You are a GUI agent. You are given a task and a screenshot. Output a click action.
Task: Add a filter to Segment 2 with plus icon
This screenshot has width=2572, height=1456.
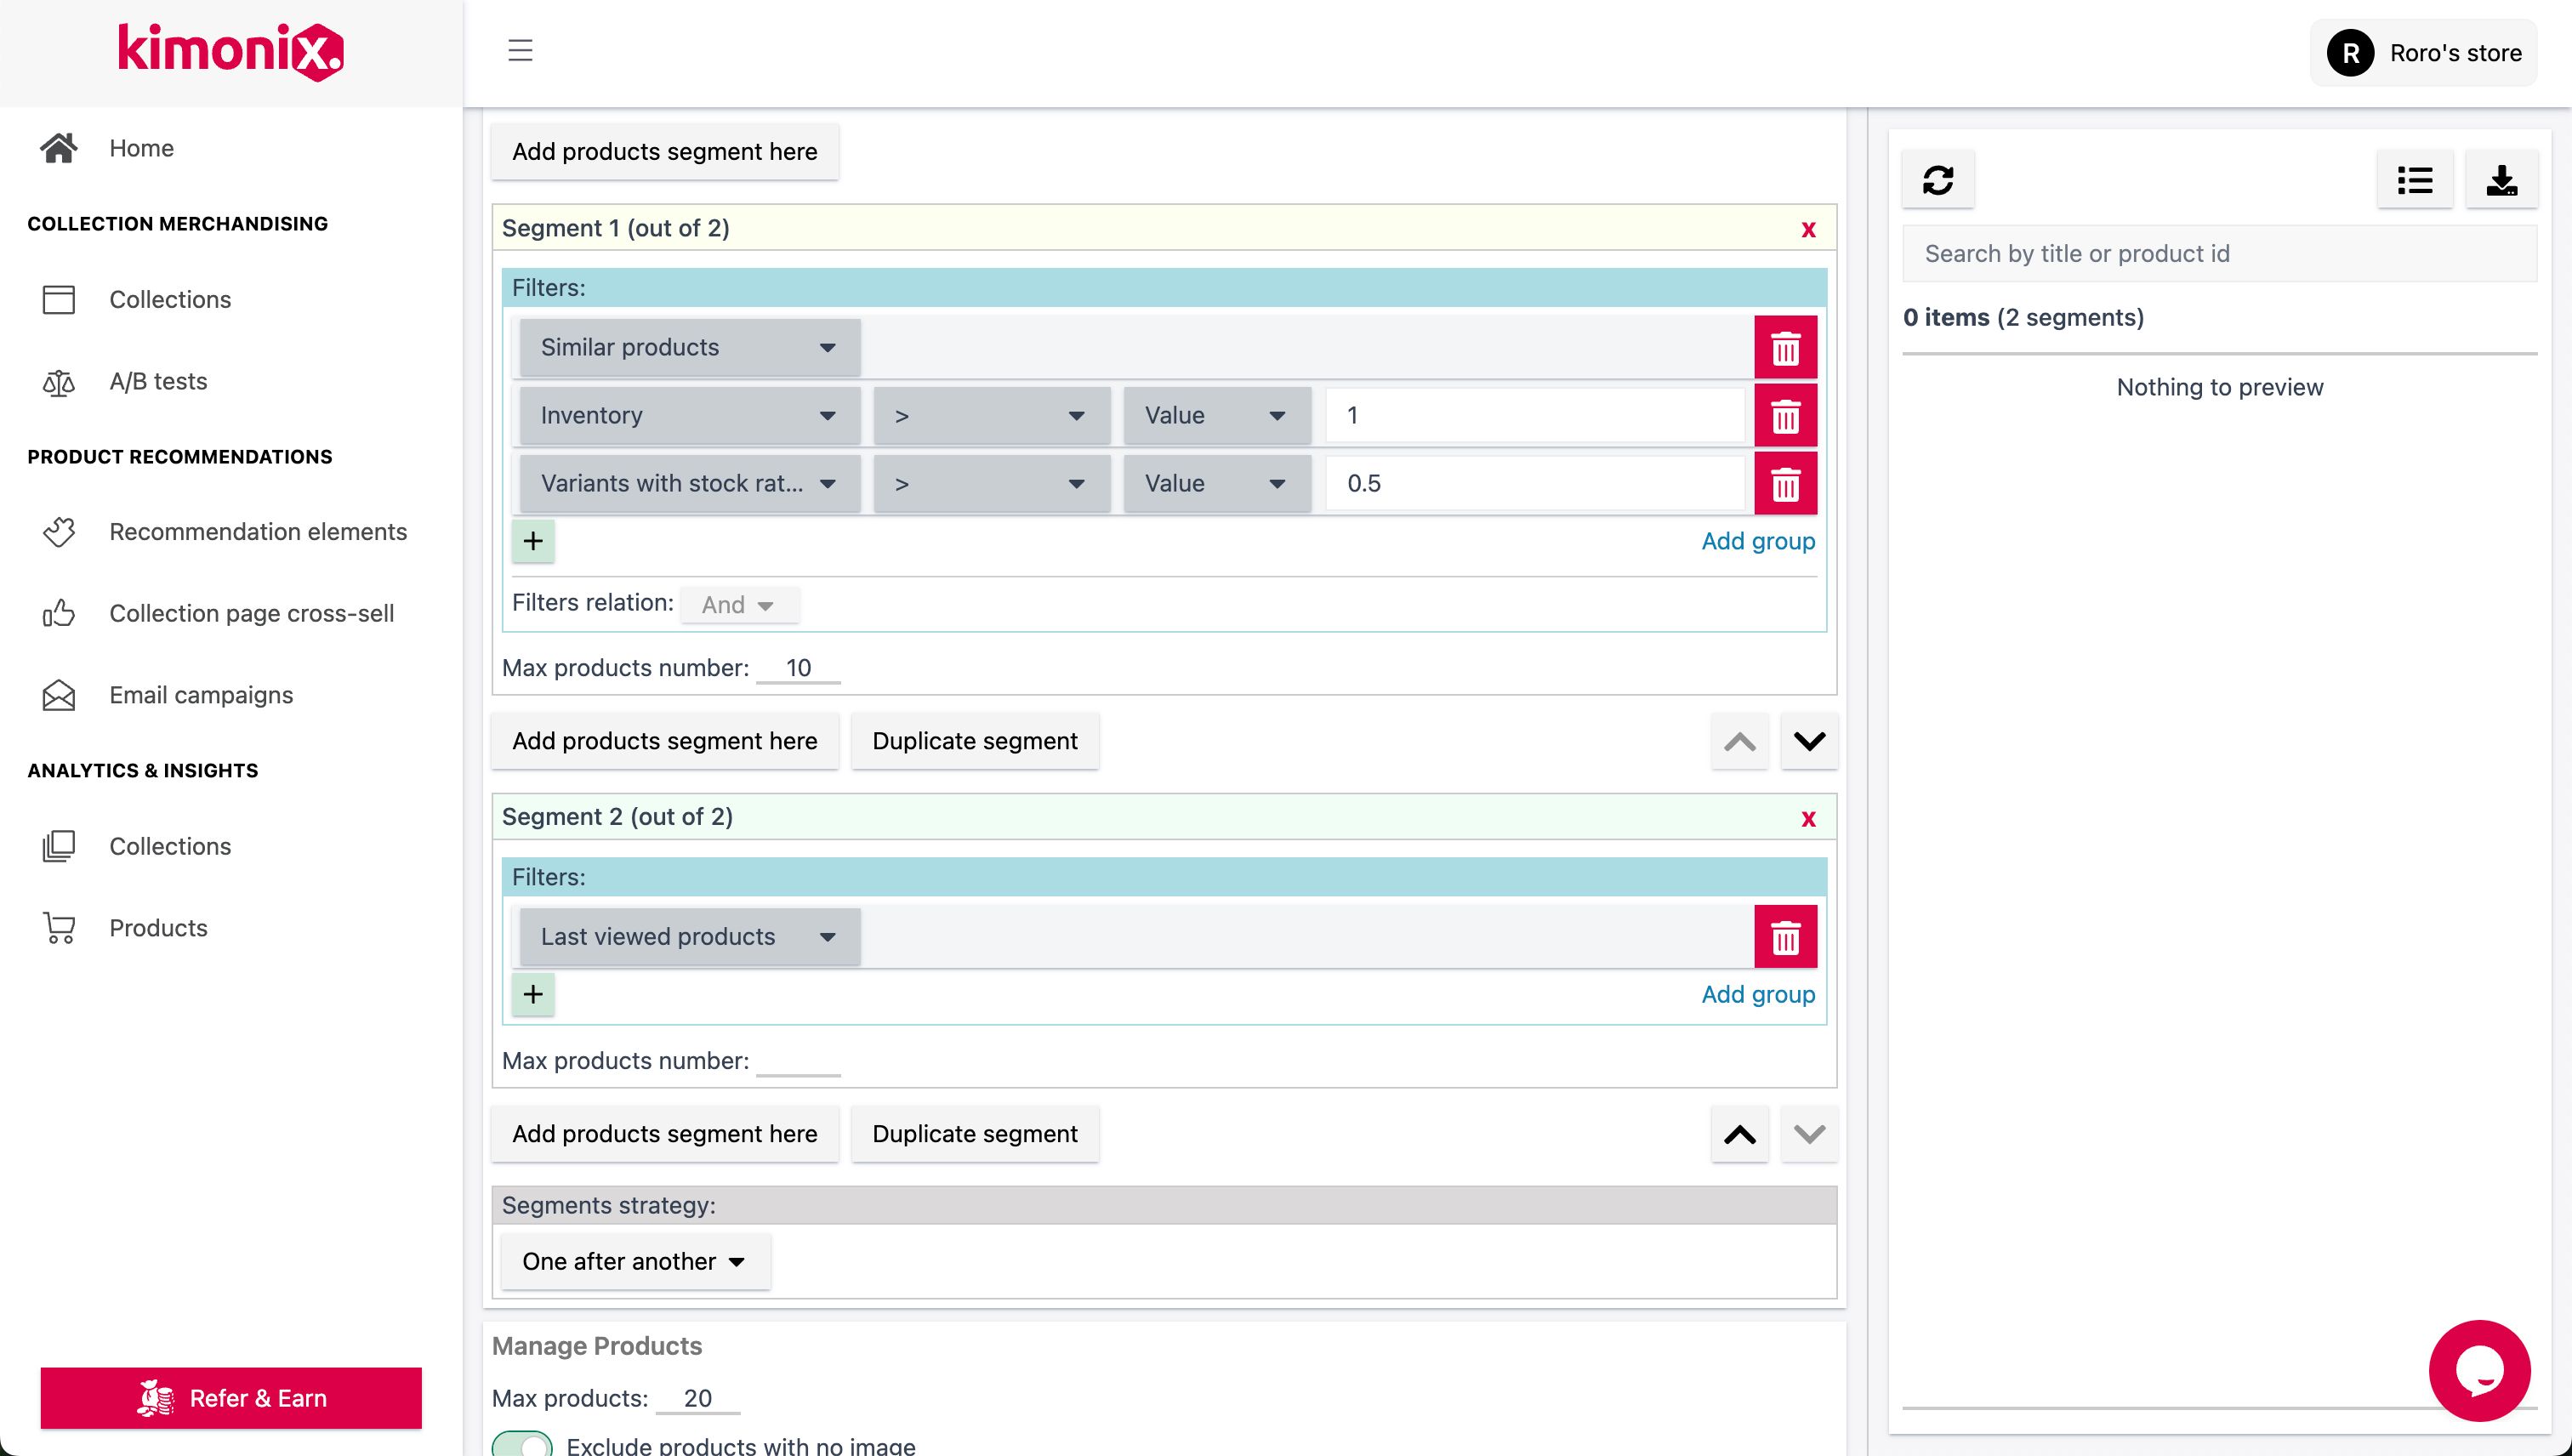click(533, 993)
